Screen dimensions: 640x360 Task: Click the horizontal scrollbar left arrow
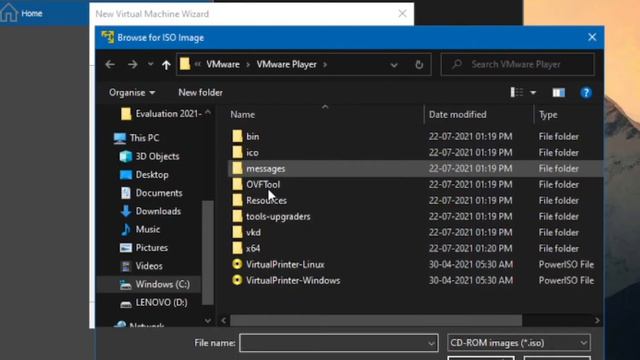click(224, 320)
